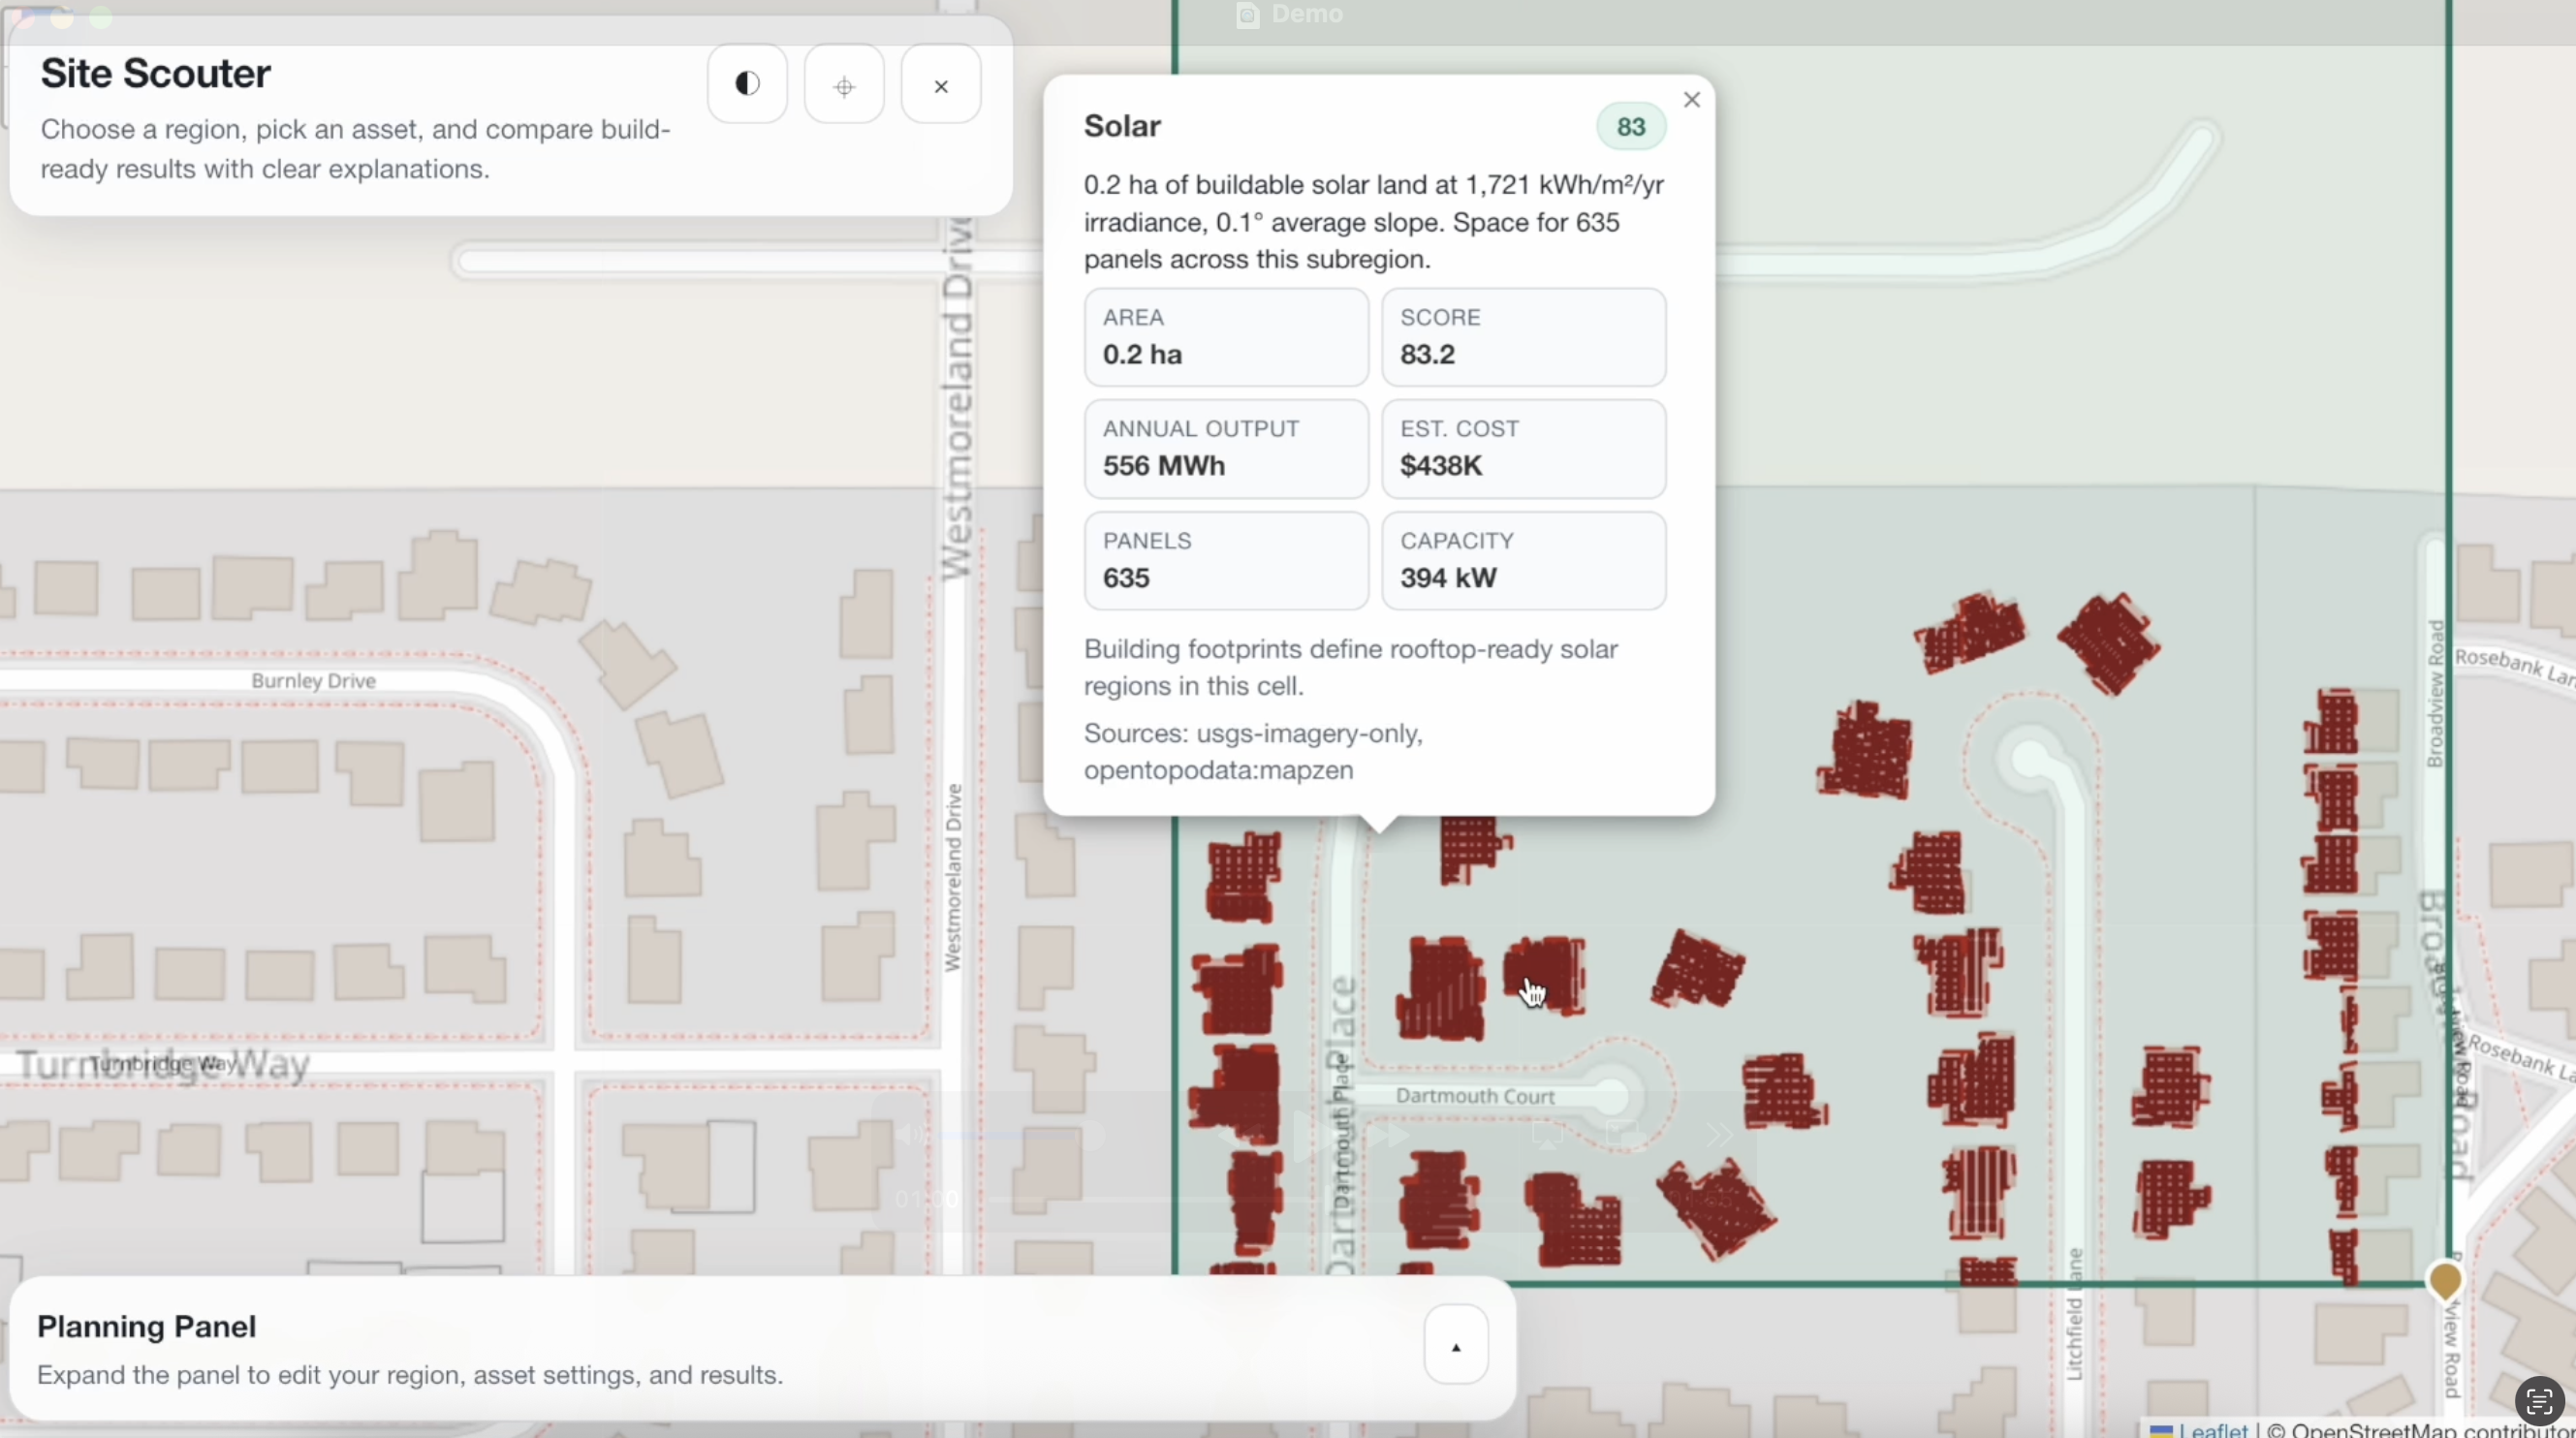Click the faint volume slider overlay
The height and width of the screenshot is (1438, 2576).
point(1010,1135)
